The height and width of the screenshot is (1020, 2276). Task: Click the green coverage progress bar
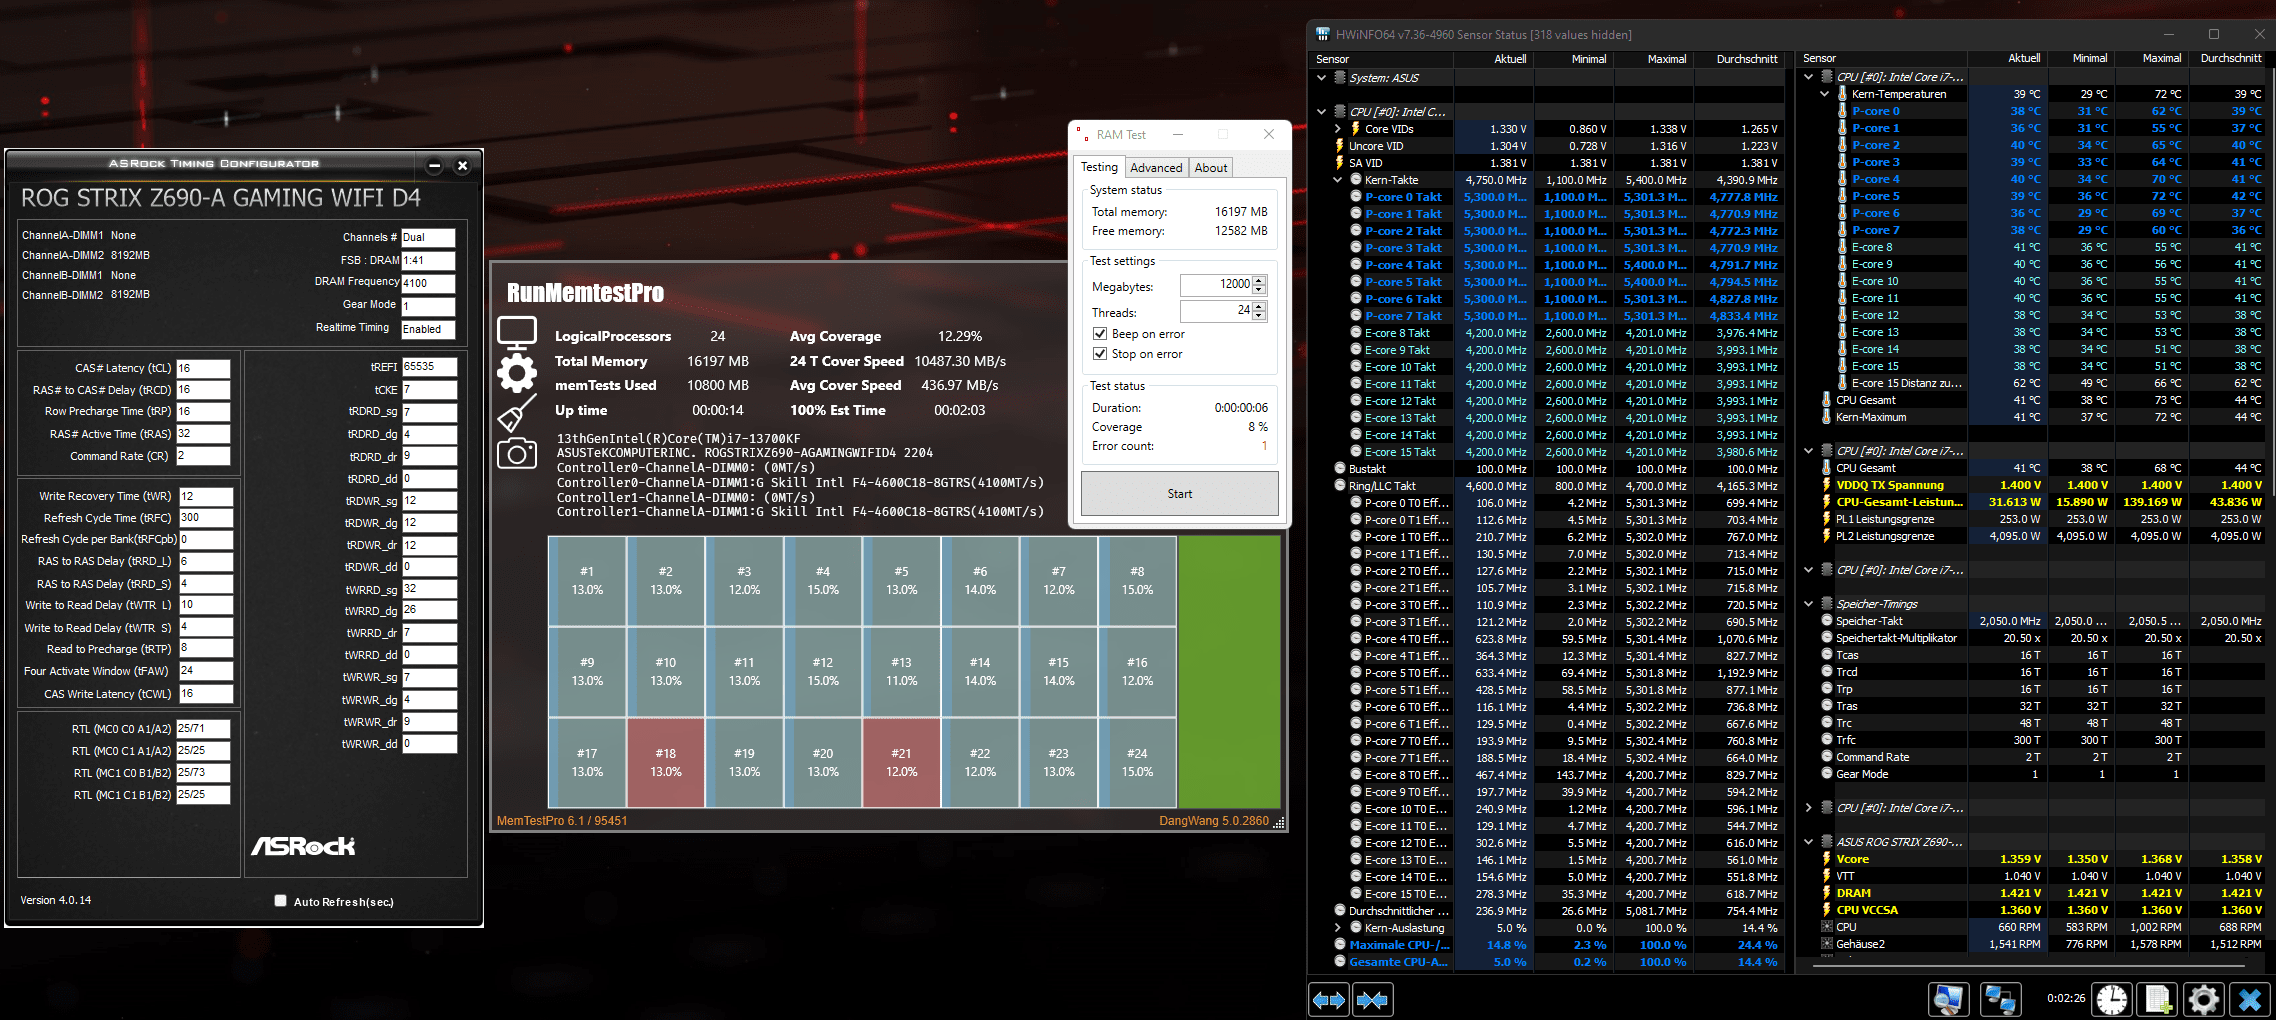pyautogui.click(x=1229, y=671)
